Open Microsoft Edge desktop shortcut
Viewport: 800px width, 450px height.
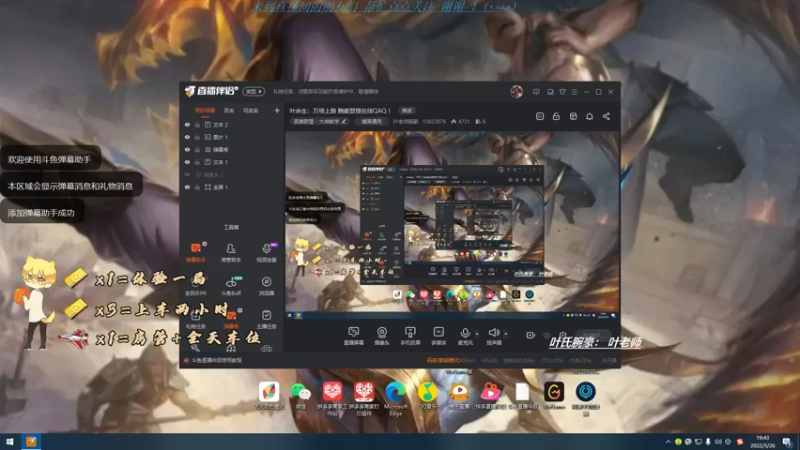395,398
